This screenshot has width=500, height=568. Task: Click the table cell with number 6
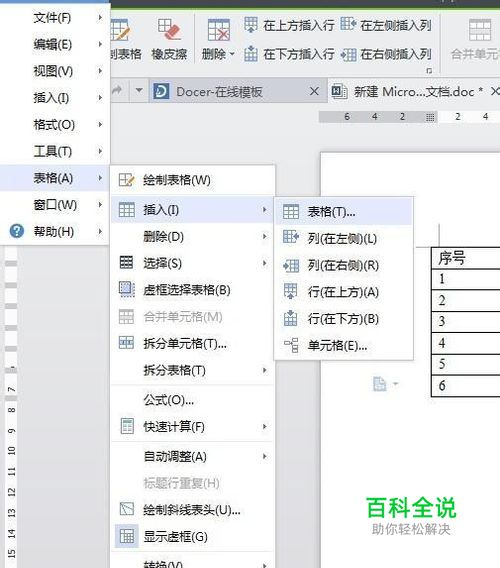tap(466, 385)
